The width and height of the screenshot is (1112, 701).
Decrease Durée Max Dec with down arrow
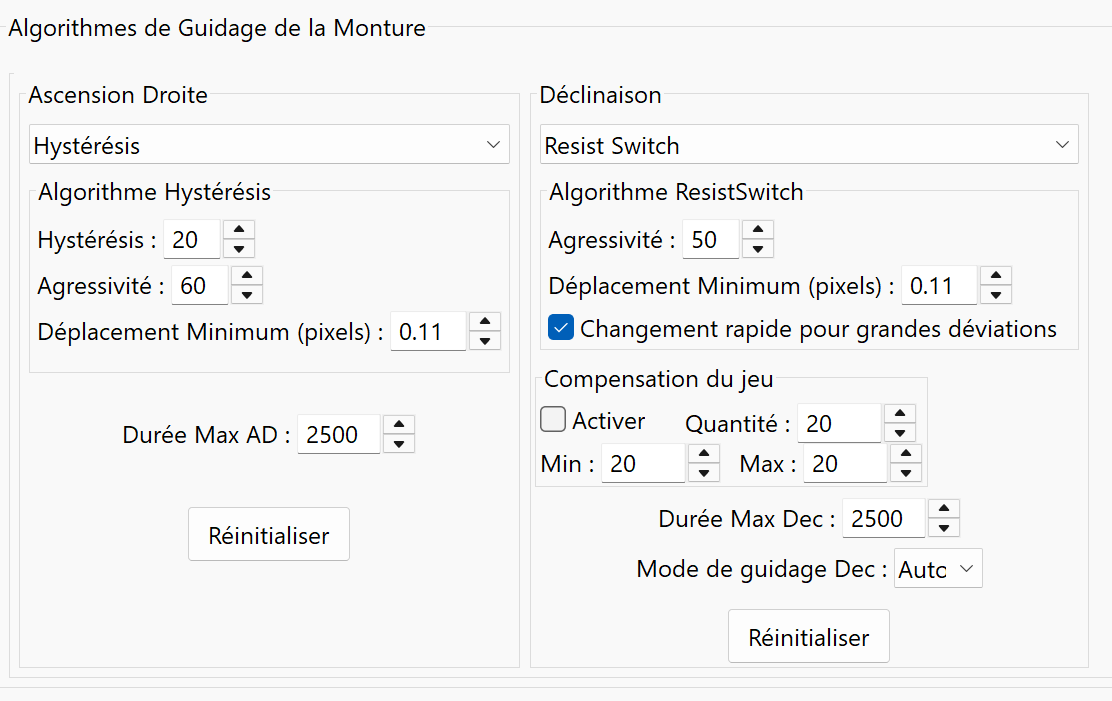tap(945, 527)
